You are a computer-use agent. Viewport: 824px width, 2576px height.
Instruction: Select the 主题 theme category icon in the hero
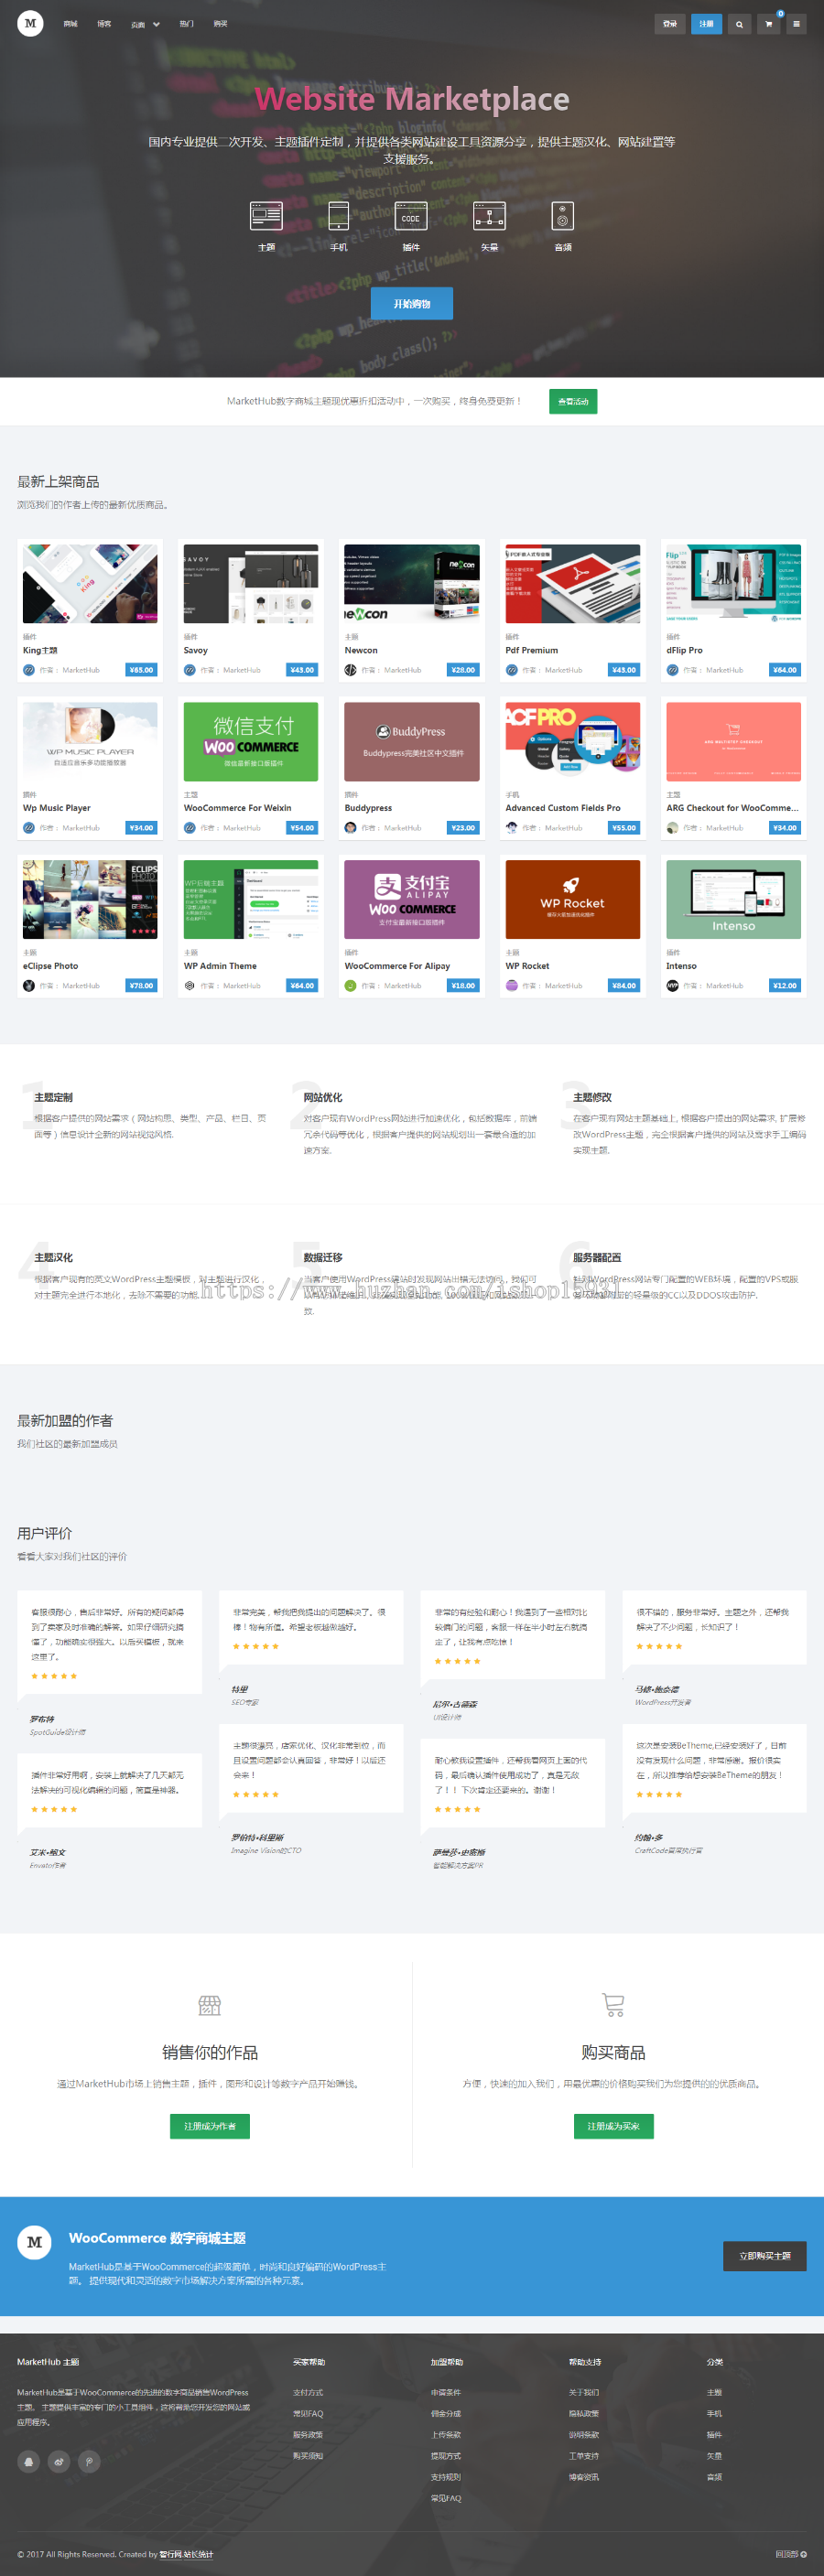(x=266, y=216)
